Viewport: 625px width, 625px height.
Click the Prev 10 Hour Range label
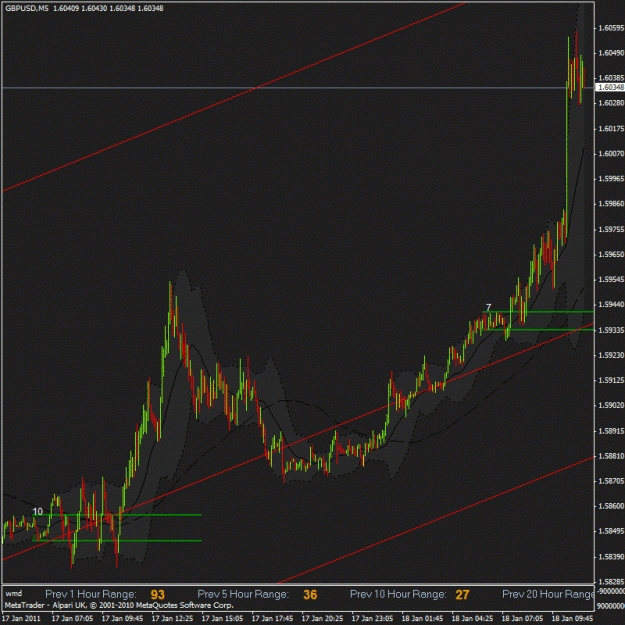[398, 594]
